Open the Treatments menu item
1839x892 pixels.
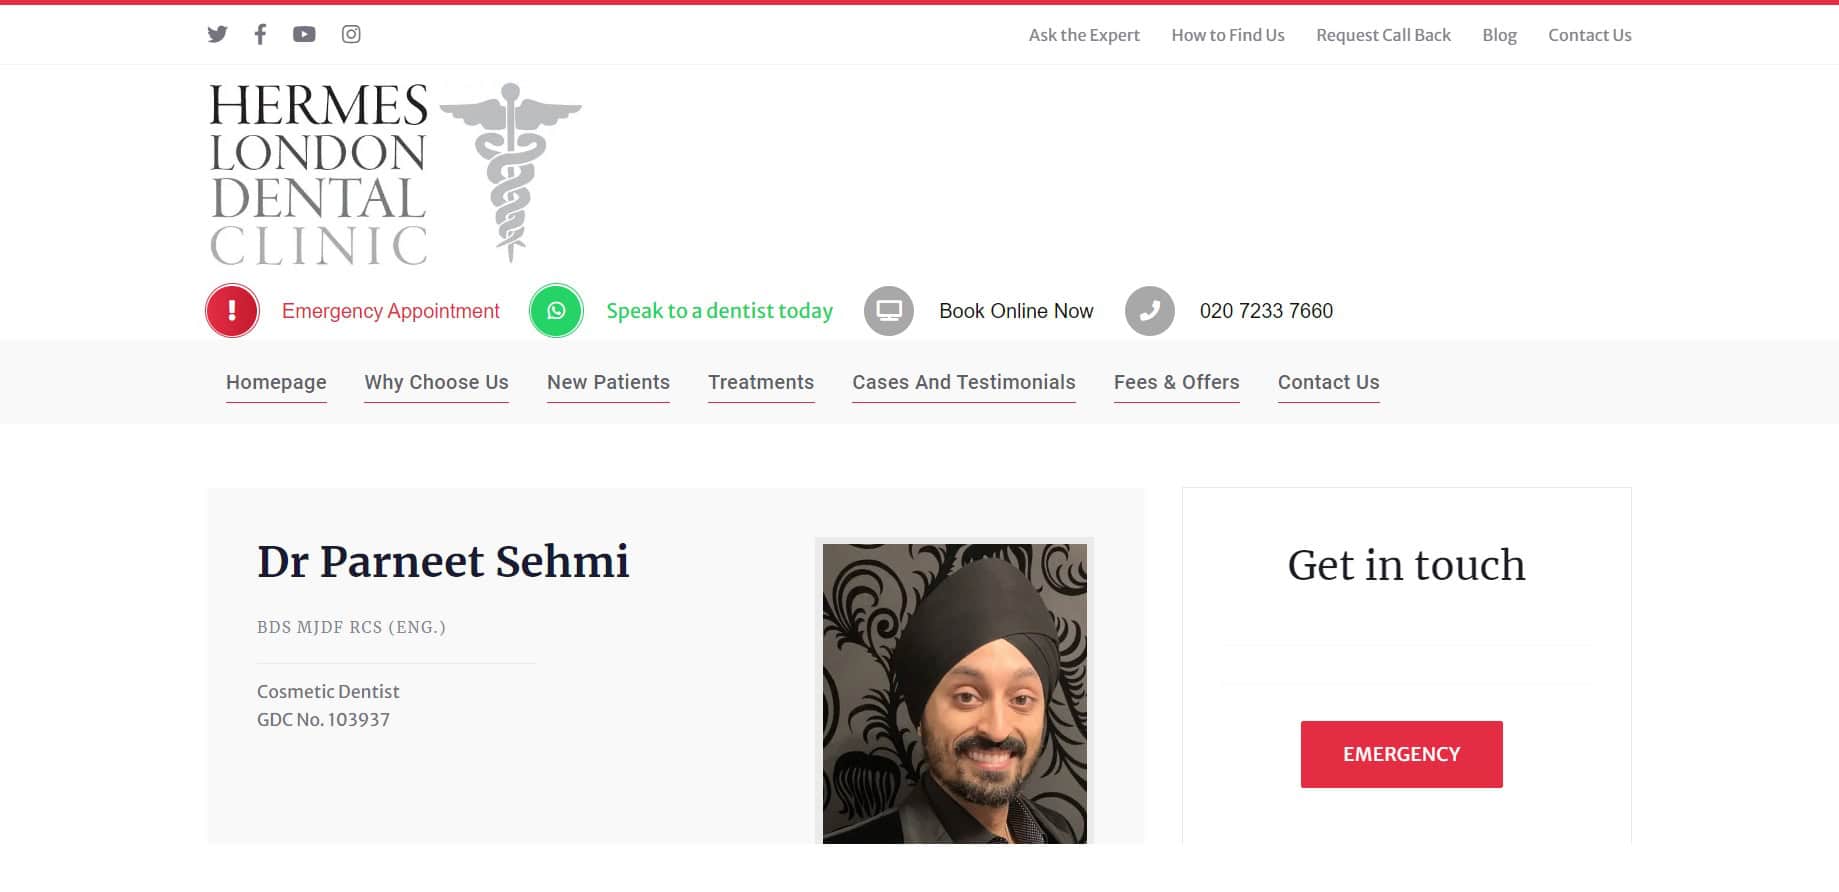[x=761, y=382]
